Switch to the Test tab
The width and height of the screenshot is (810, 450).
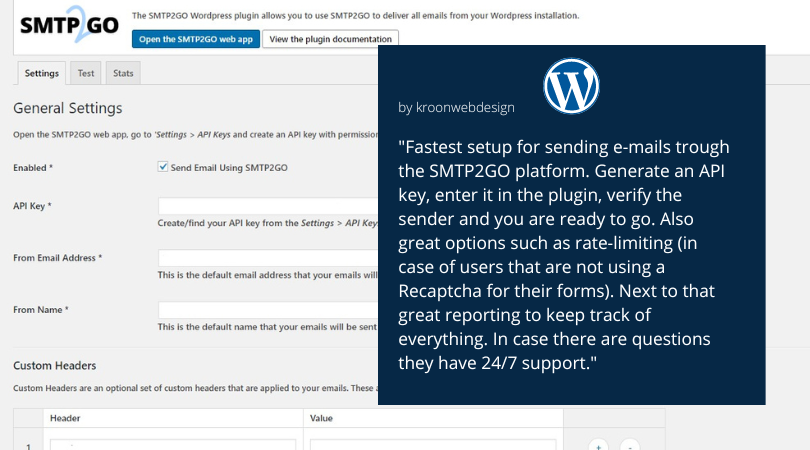point(86,73)
